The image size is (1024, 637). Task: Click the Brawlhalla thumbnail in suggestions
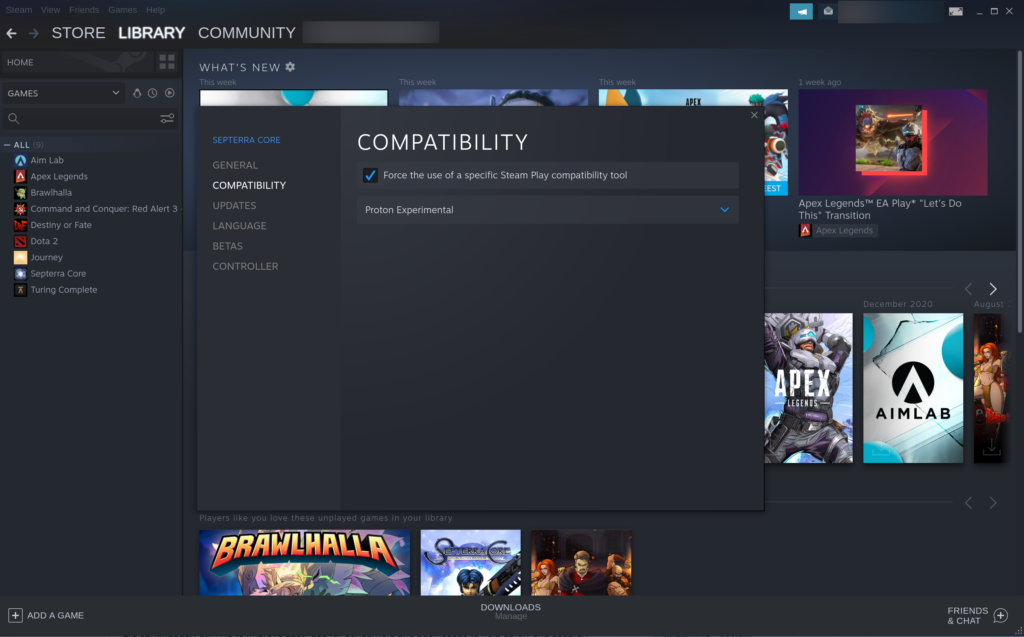tap(304, 562)
